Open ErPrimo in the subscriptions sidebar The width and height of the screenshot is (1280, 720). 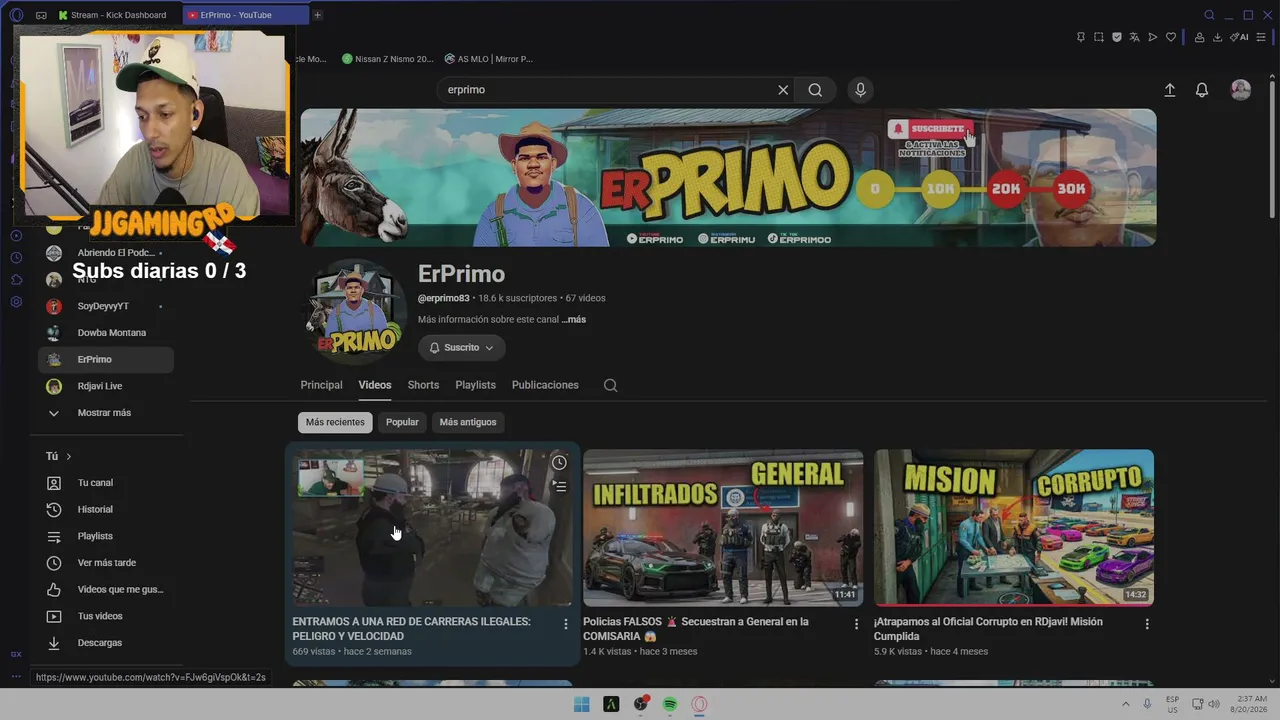click(x=105, y=360)
